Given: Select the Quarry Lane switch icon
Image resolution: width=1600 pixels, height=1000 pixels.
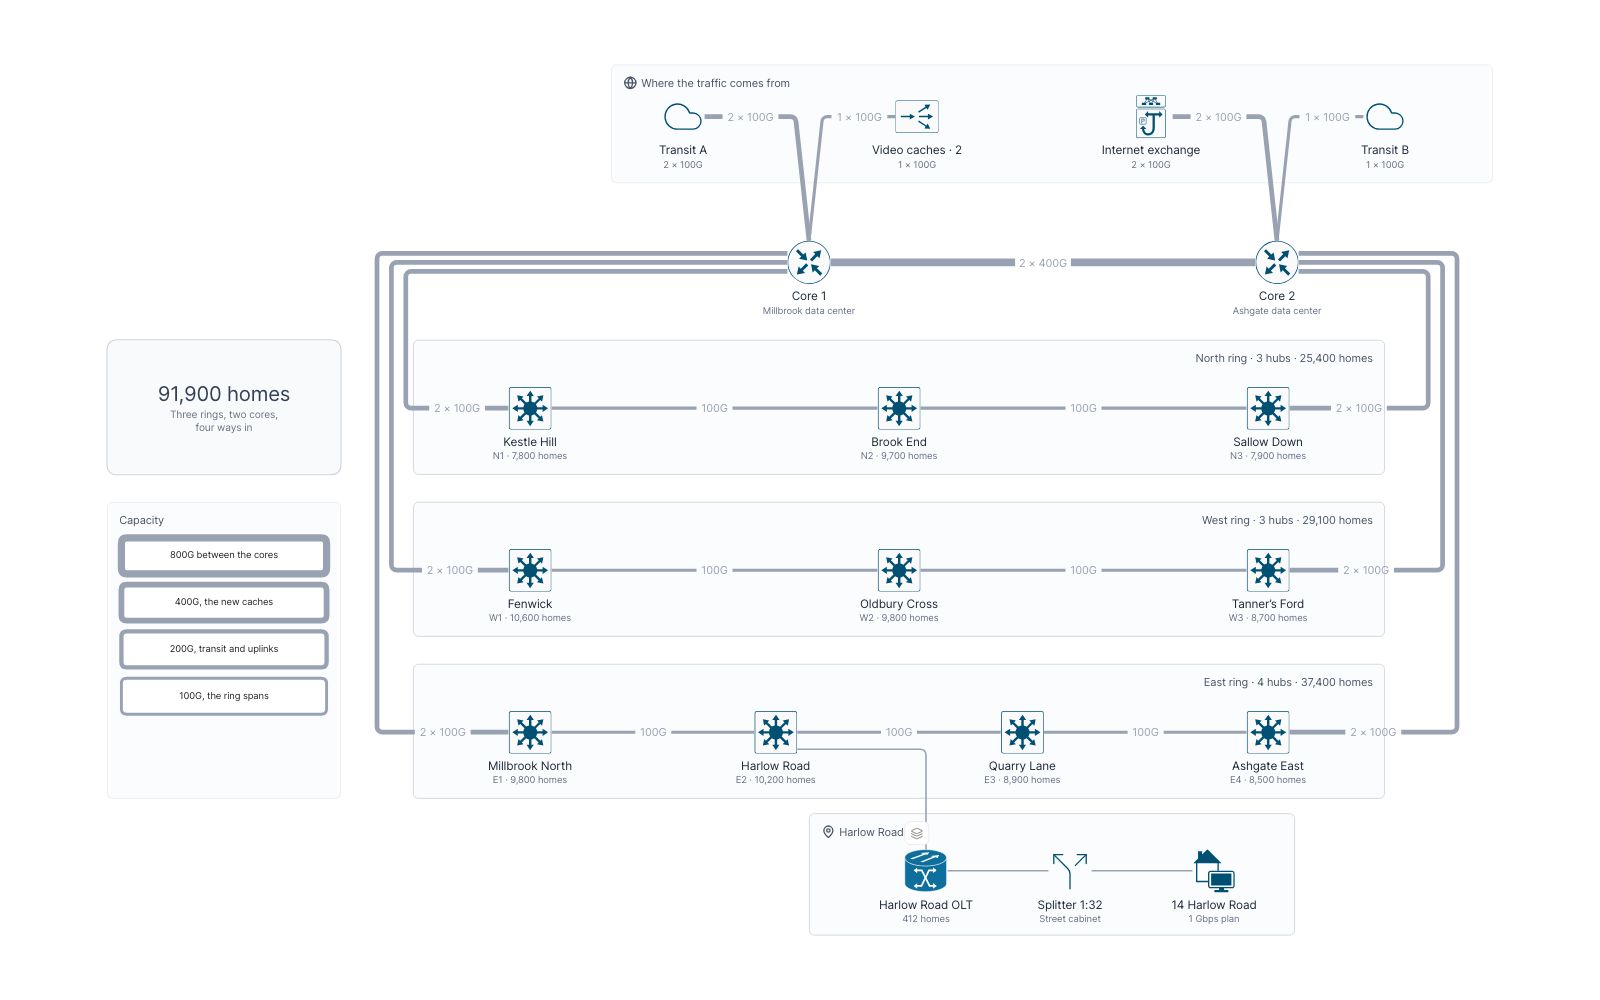Looking at the screenshot, I should (1022, 732).
